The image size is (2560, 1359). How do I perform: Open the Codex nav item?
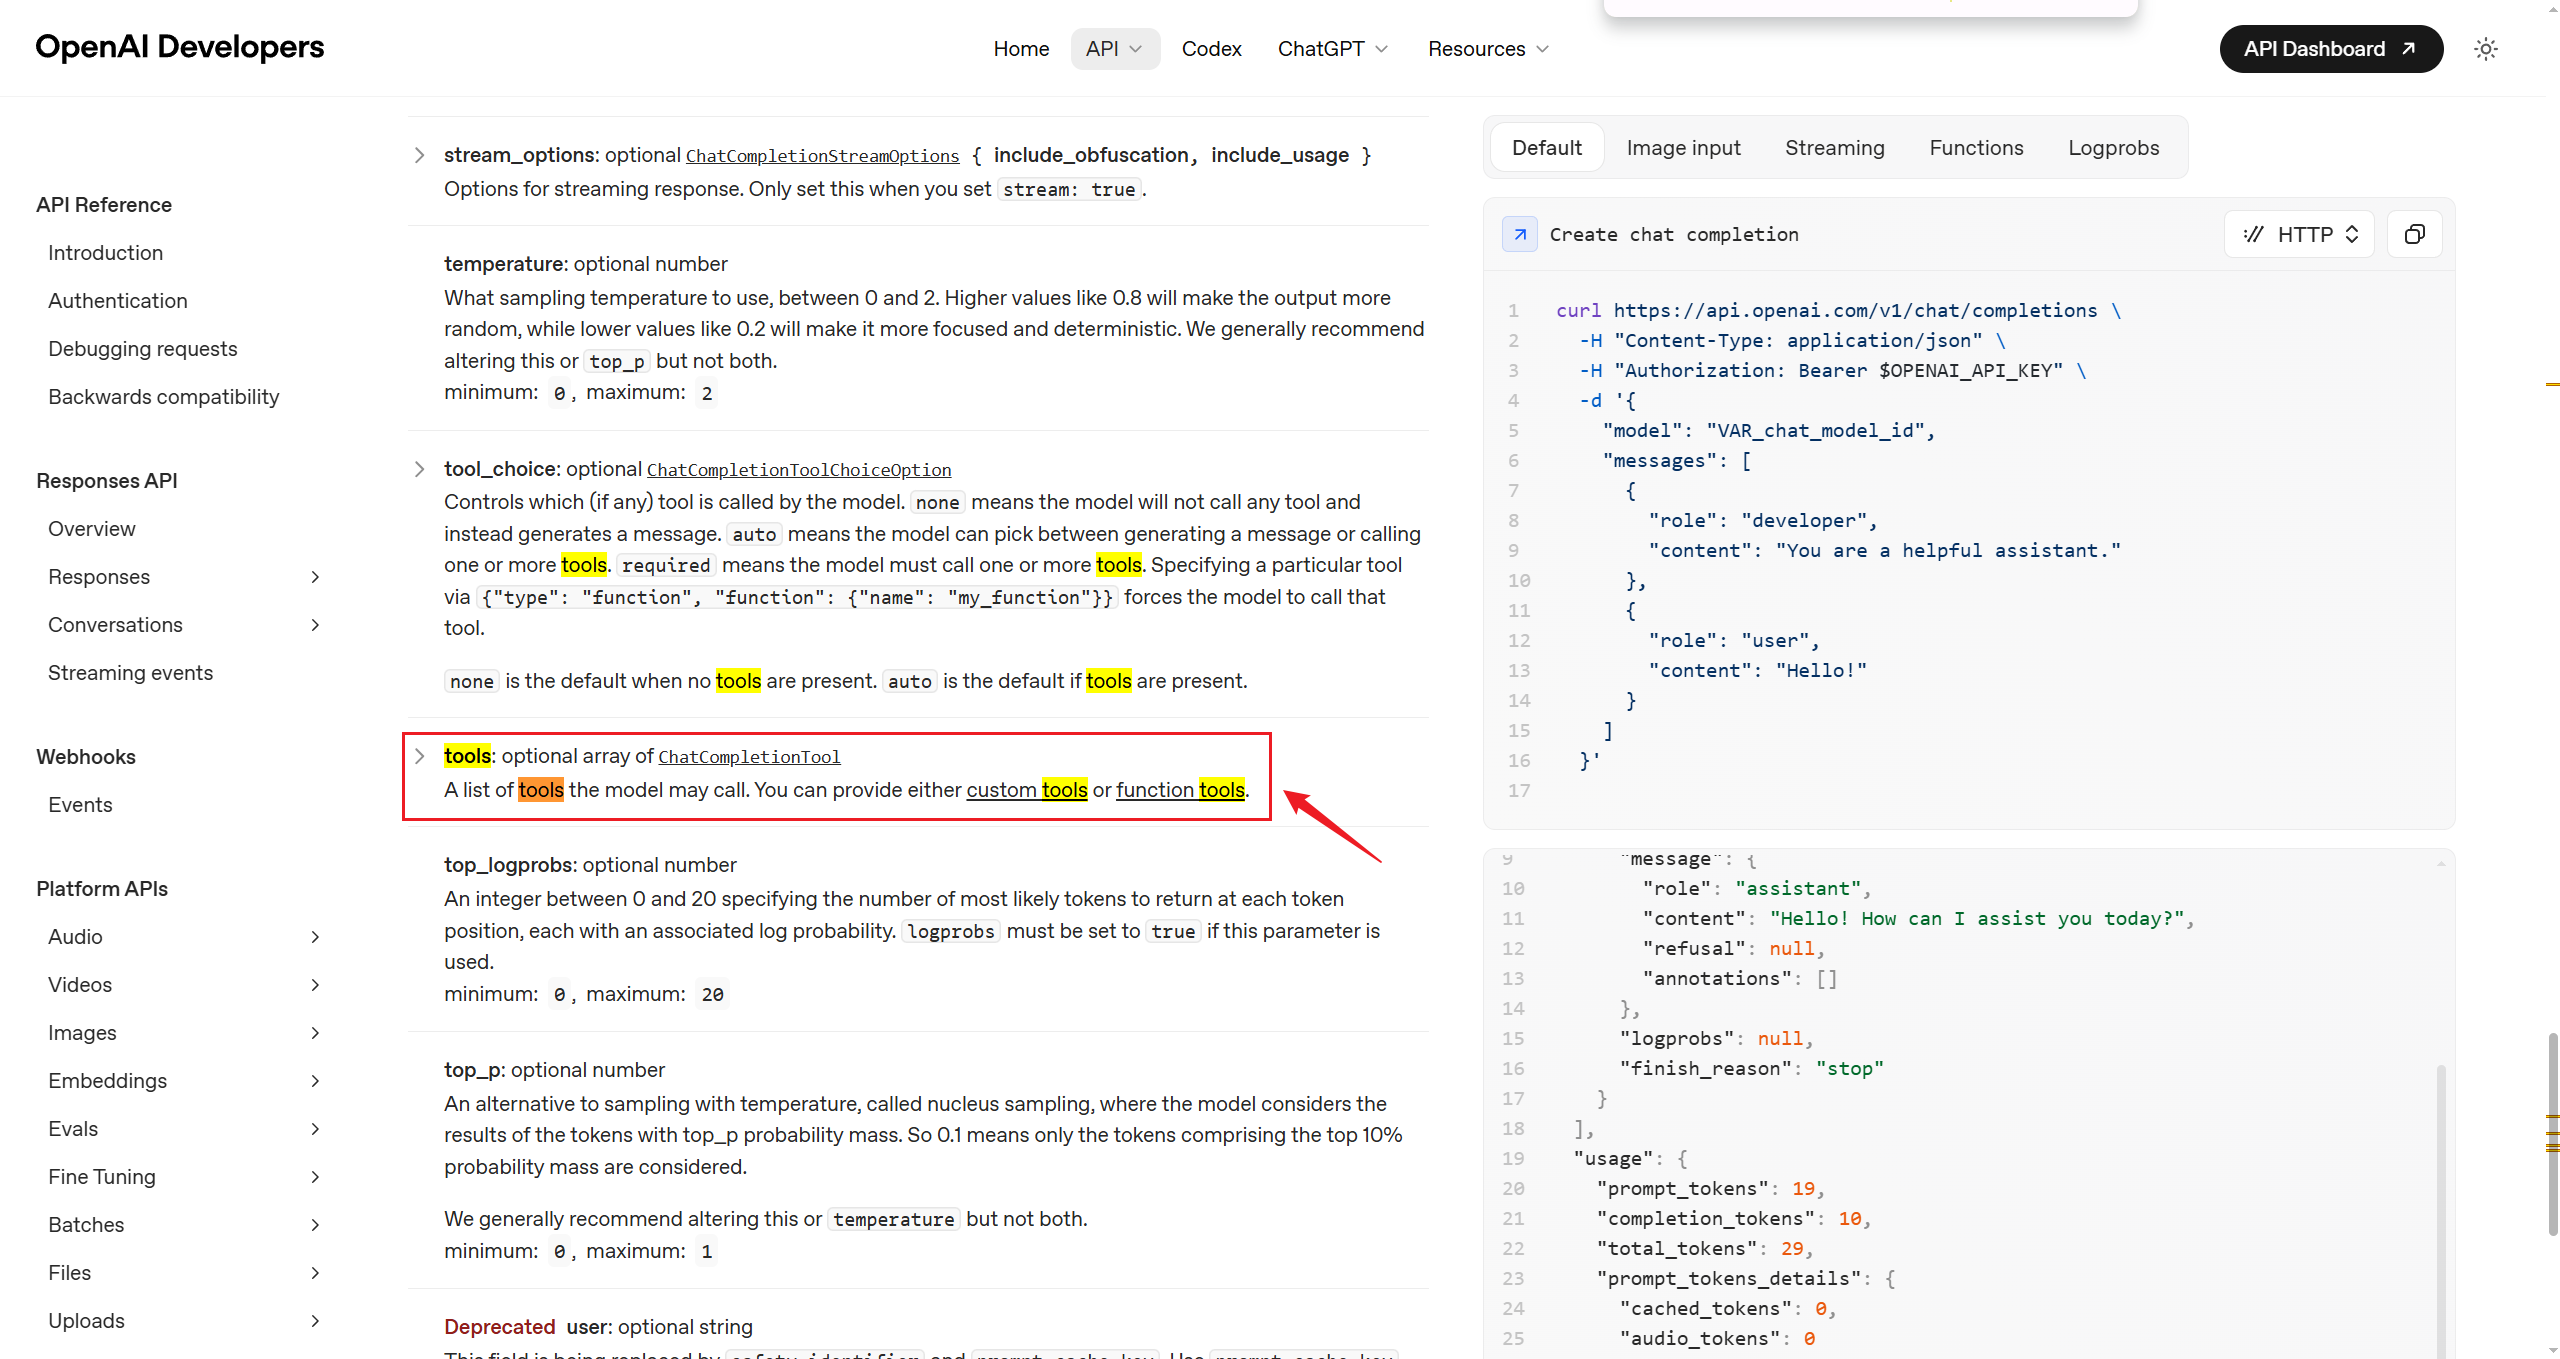point(1211,49)
